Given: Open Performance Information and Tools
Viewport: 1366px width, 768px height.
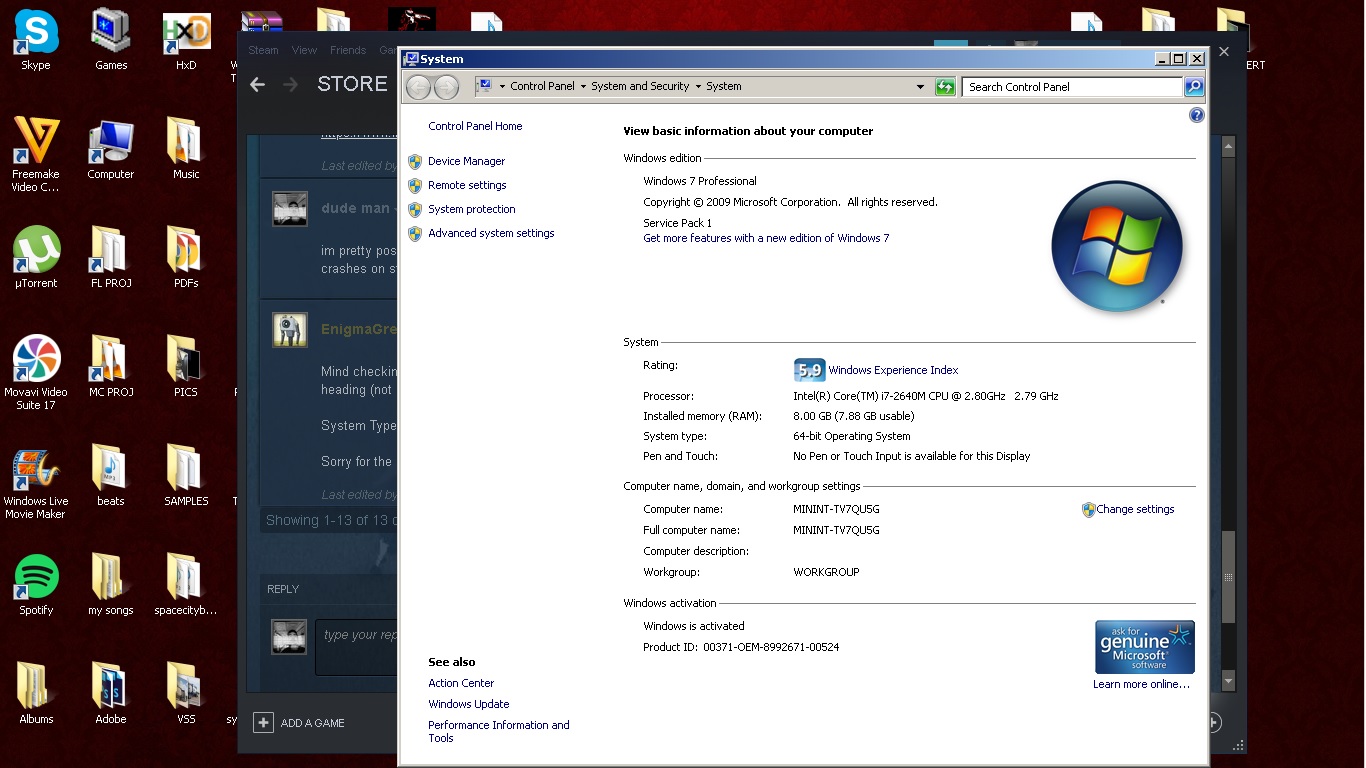Looking at the screenshot, I should click(499, 731).
